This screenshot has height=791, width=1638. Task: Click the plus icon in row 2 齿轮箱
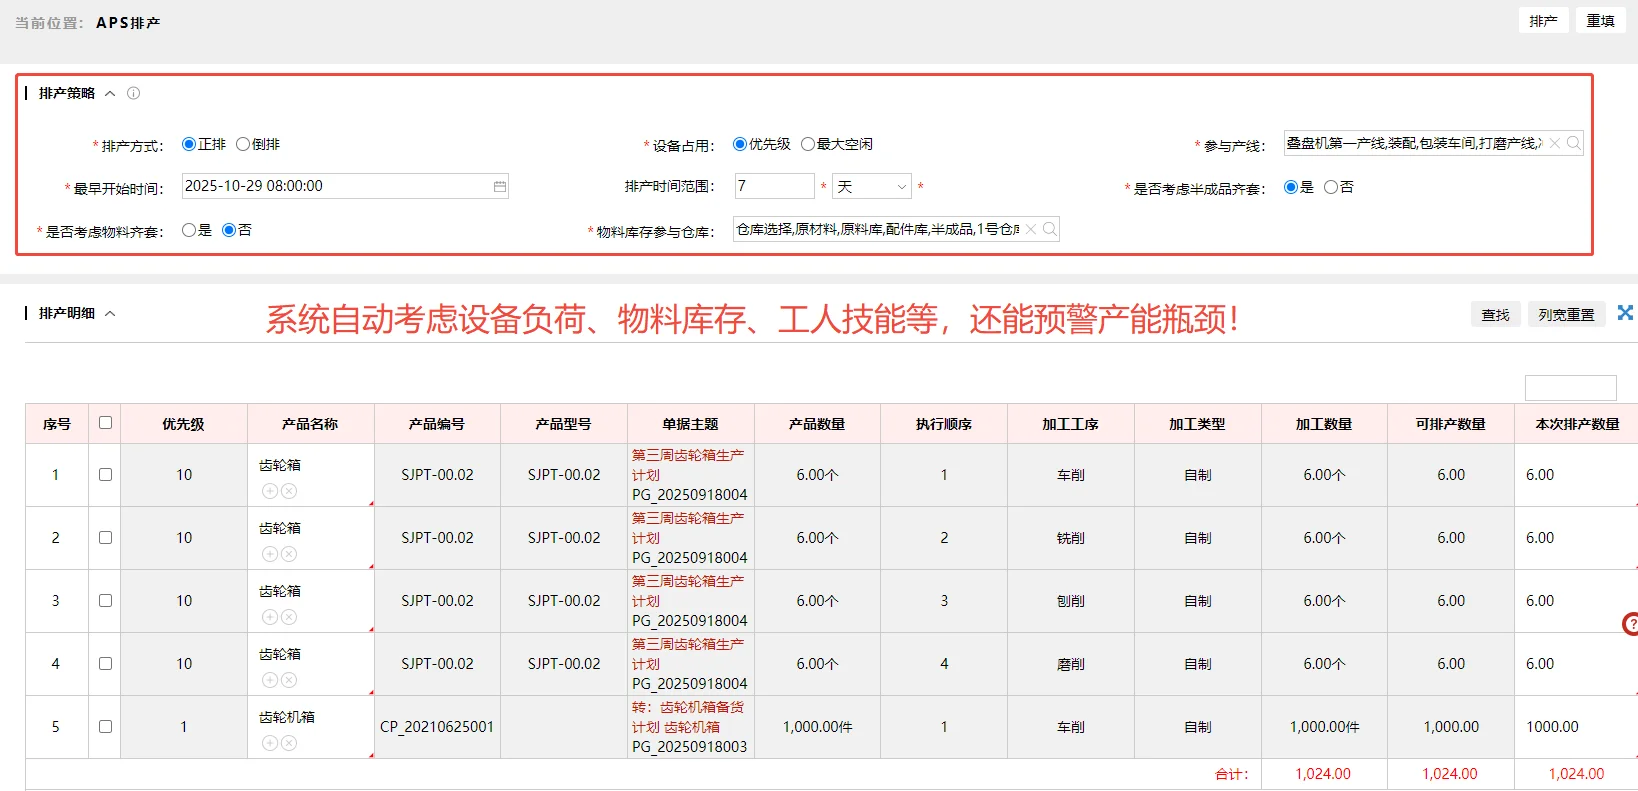coord(270,554)
